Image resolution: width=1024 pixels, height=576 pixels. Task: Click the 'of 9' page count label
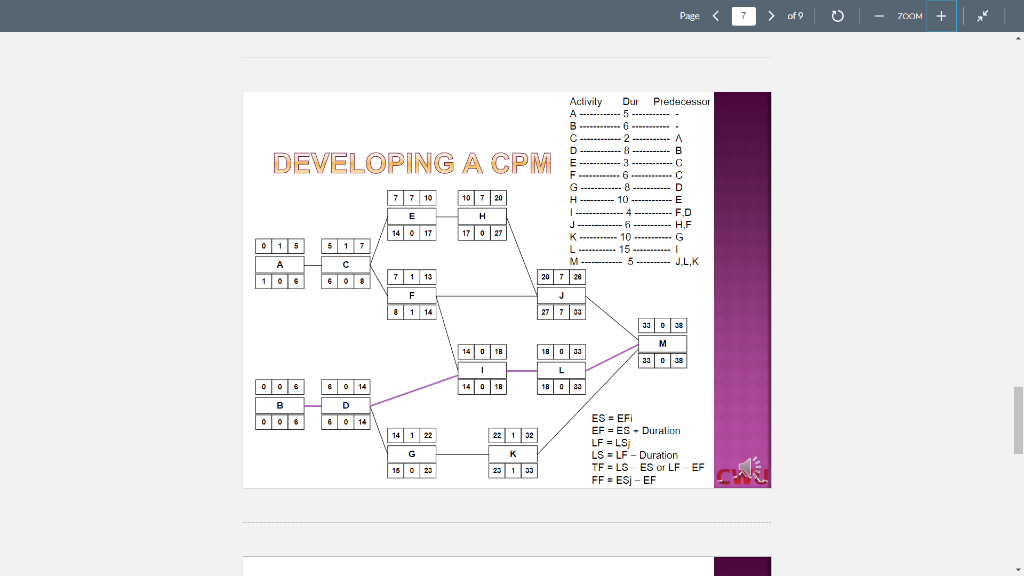click(795, 16)
